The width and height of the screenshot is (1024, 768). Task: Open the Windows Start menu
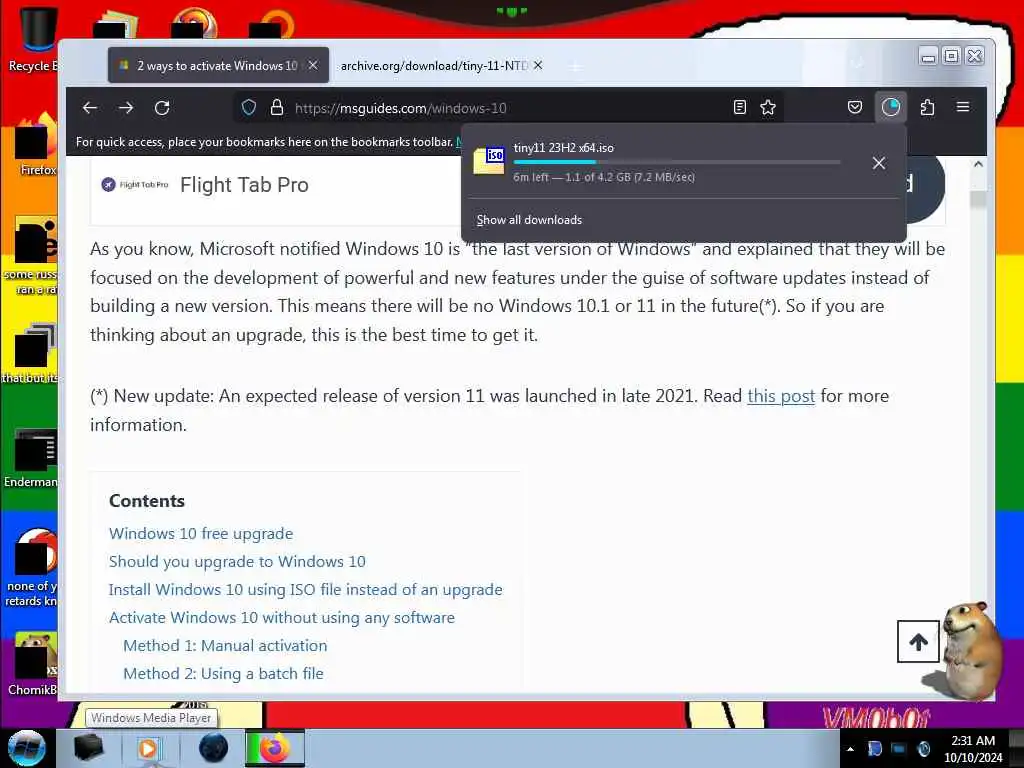click(x=27, y=748)
